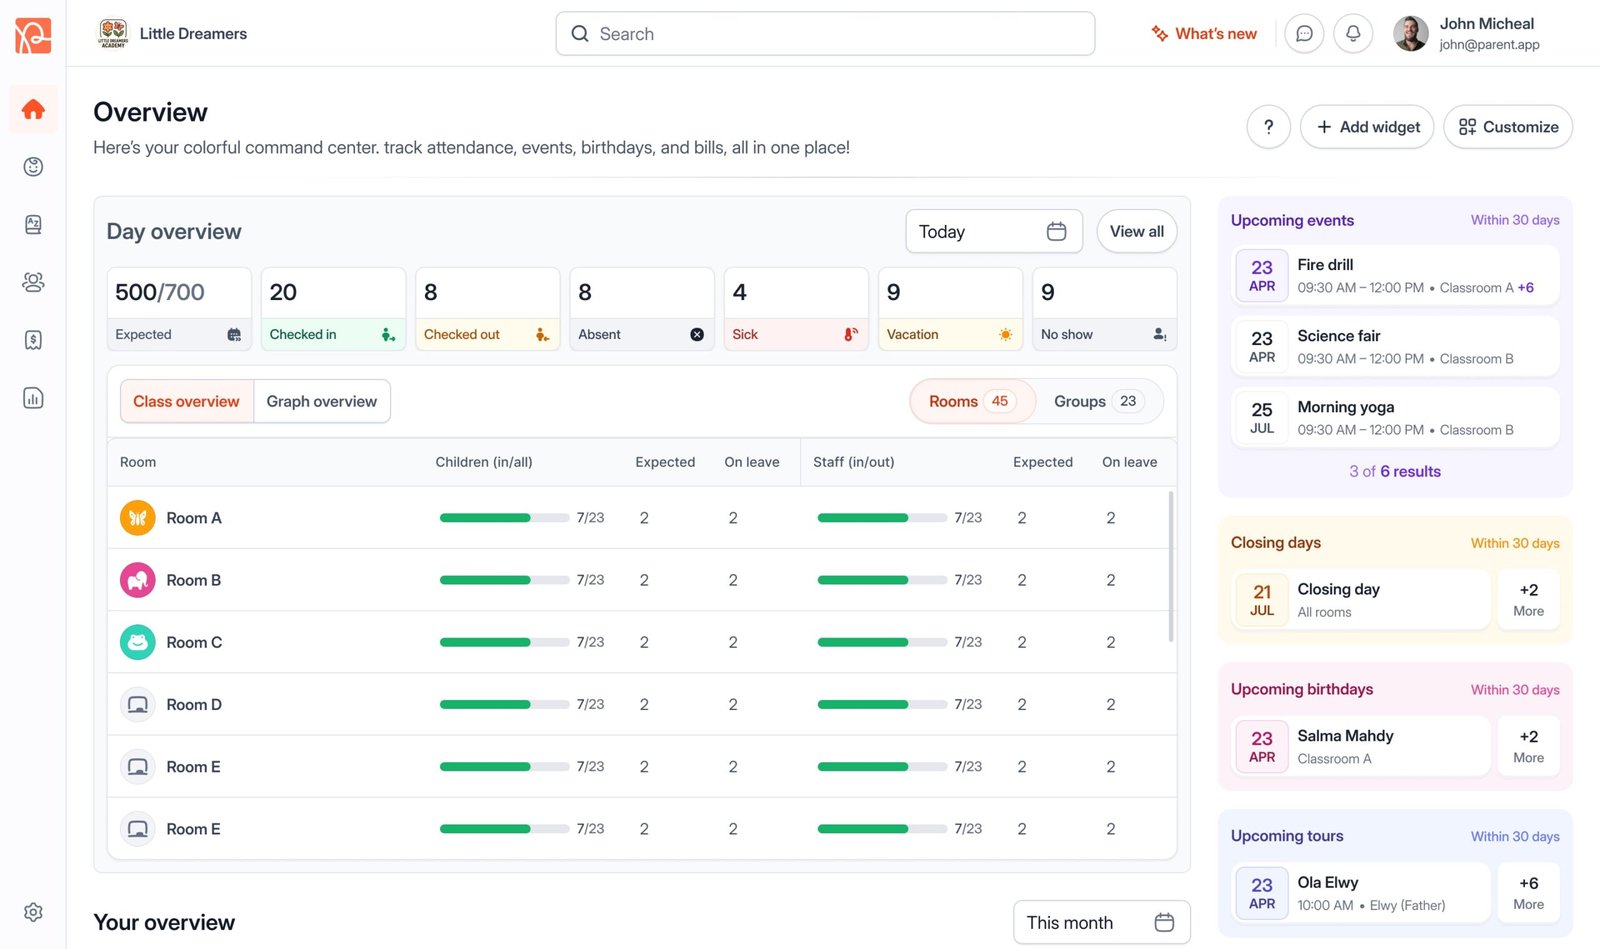Open the reports chart icon in sidebar
1600x949 pixels.
coord(33,398)
